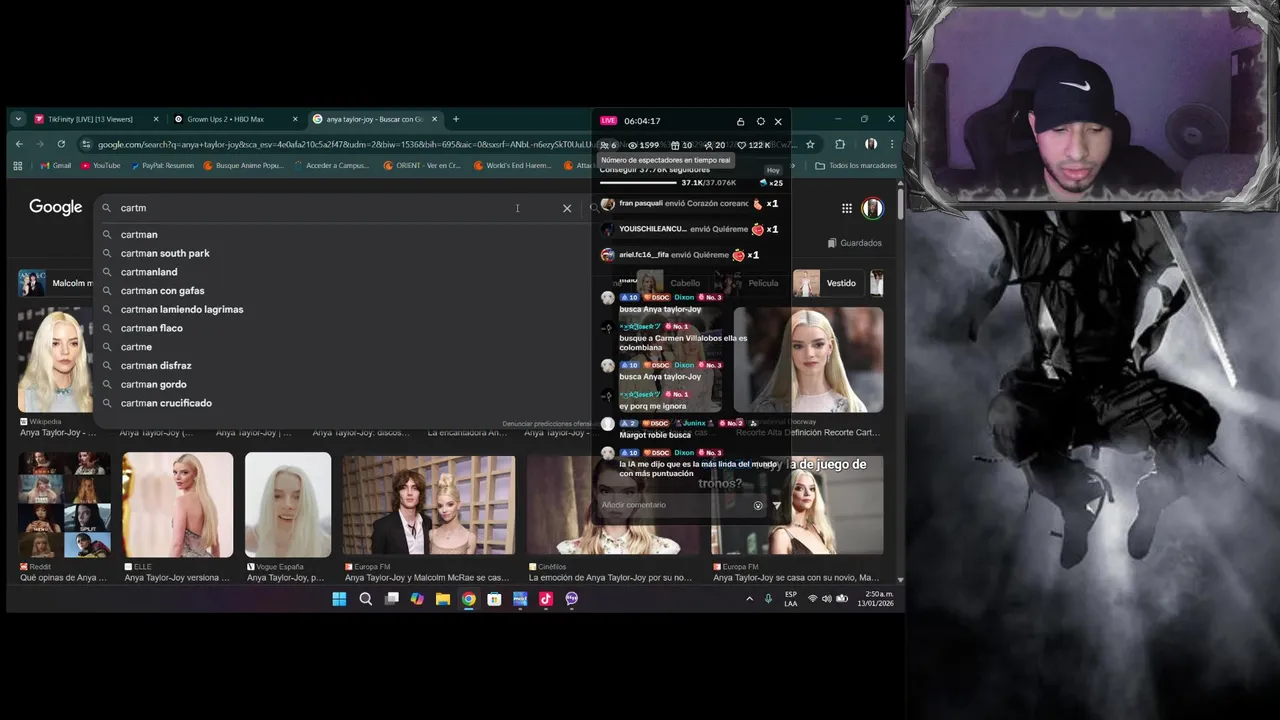1280x720 pixels.
Task: Open the Google apps grid icon
Action: pyautogui.click(x=847, y=208)
